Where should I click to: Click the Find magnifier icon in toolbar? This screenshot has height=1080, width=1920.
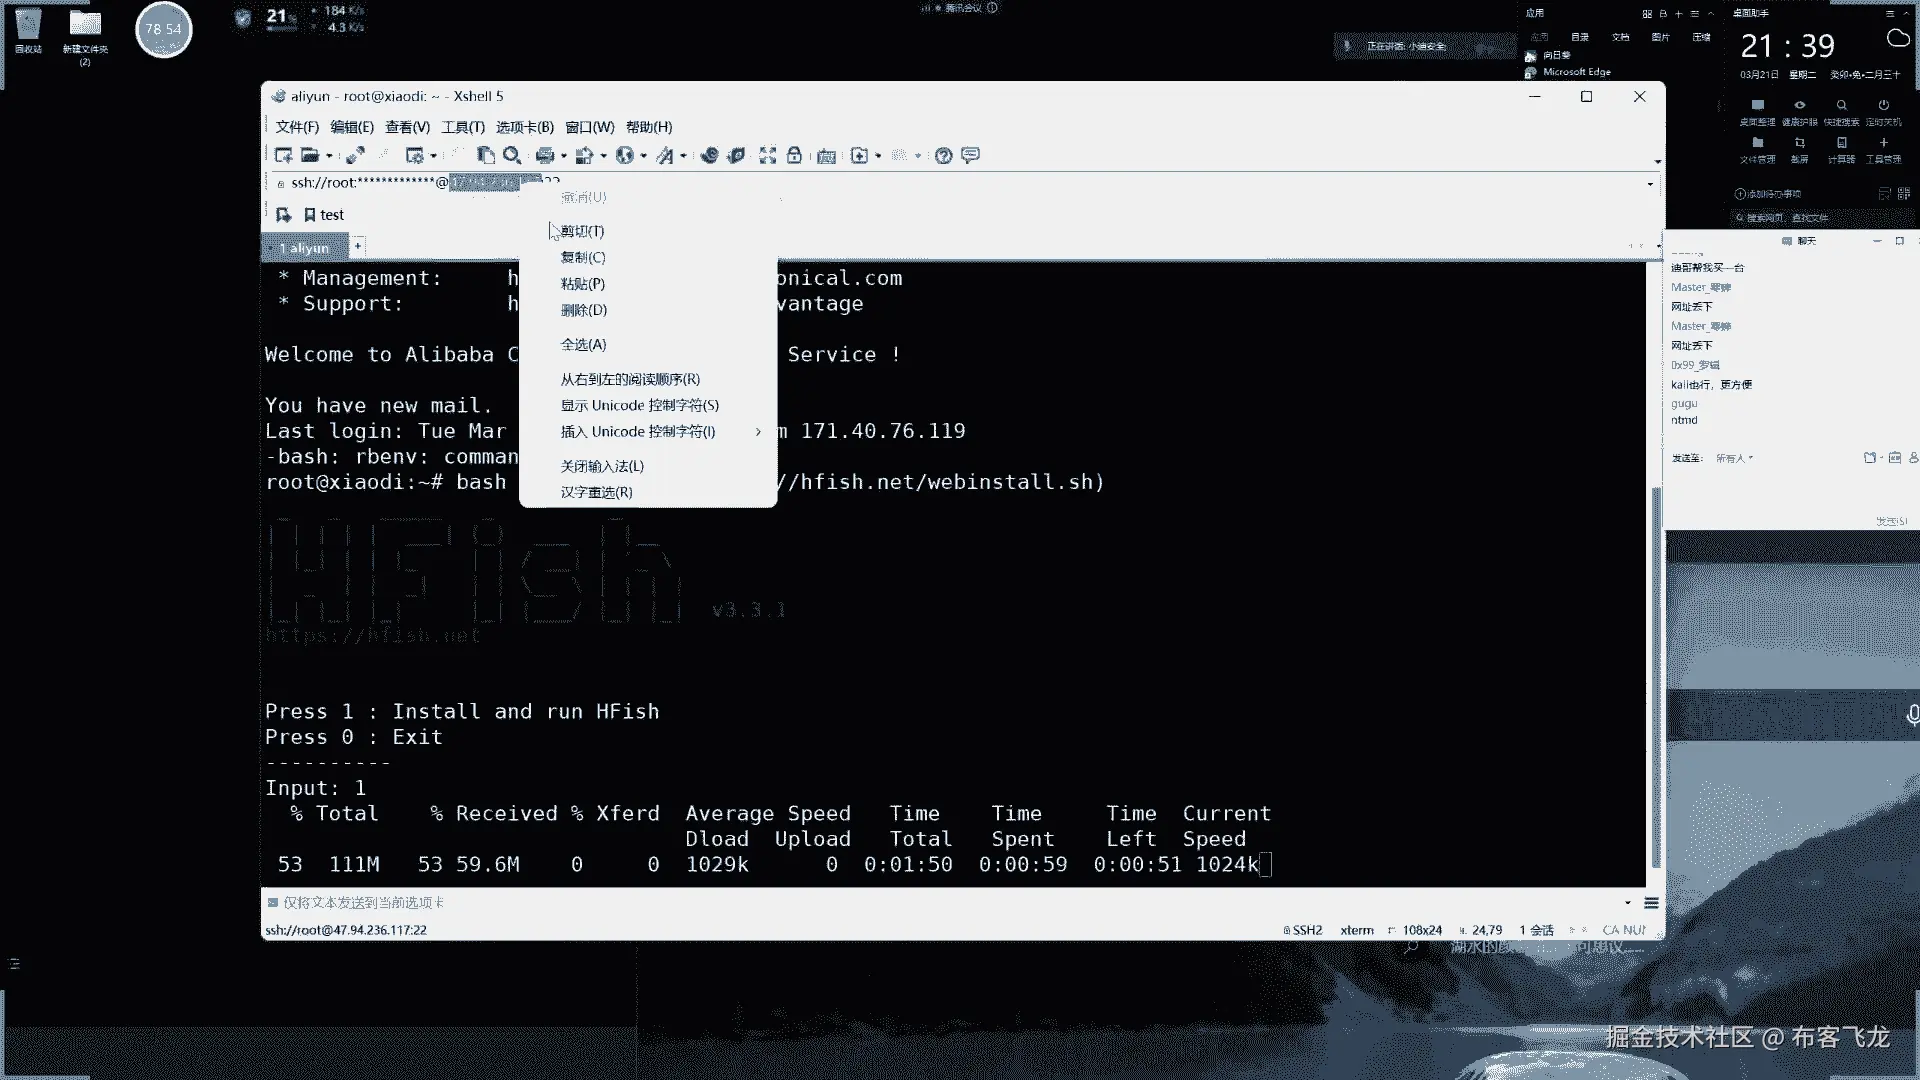(512, 155)
